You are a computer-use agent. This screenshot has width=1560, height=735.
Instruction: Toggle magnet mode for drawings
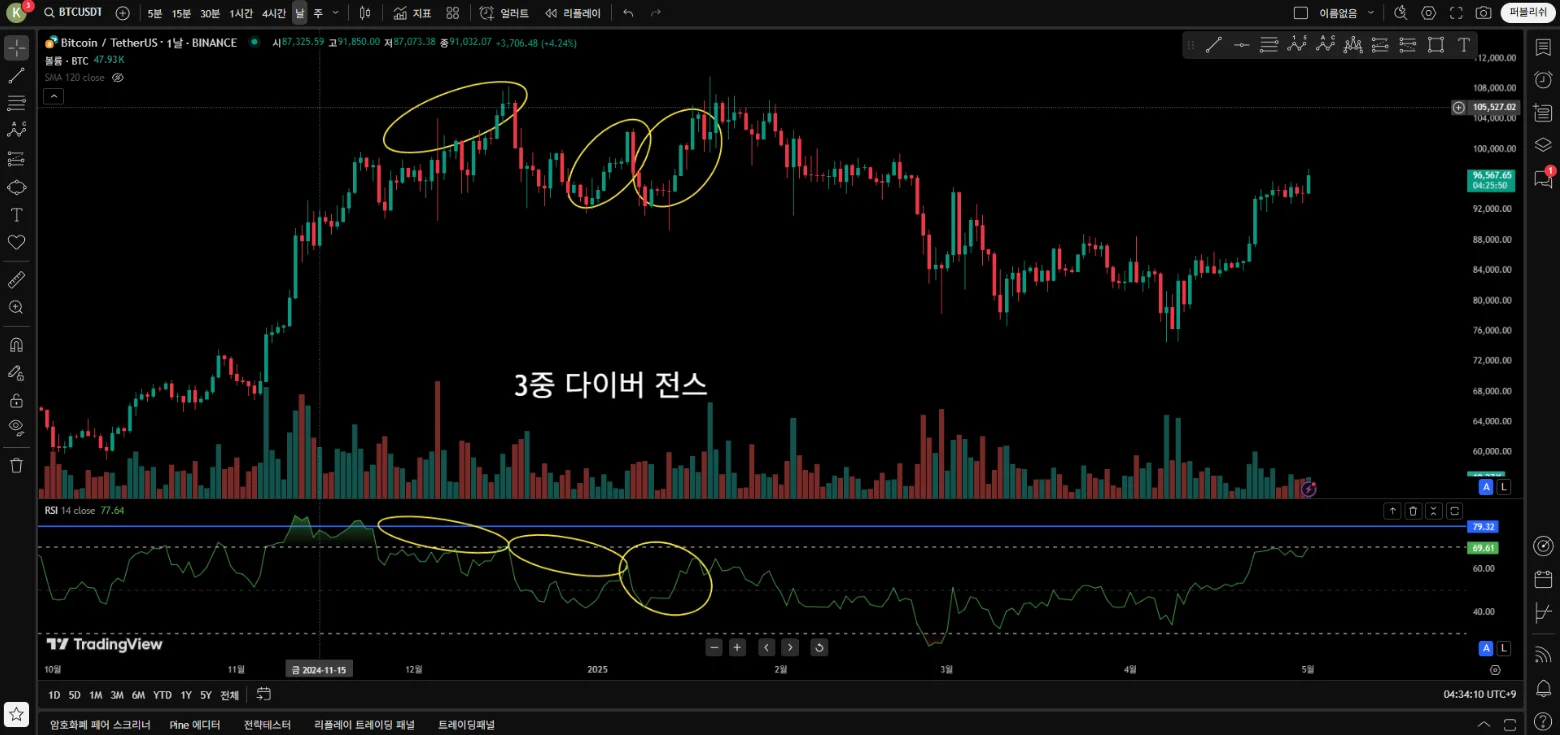(x=17, y=345)
